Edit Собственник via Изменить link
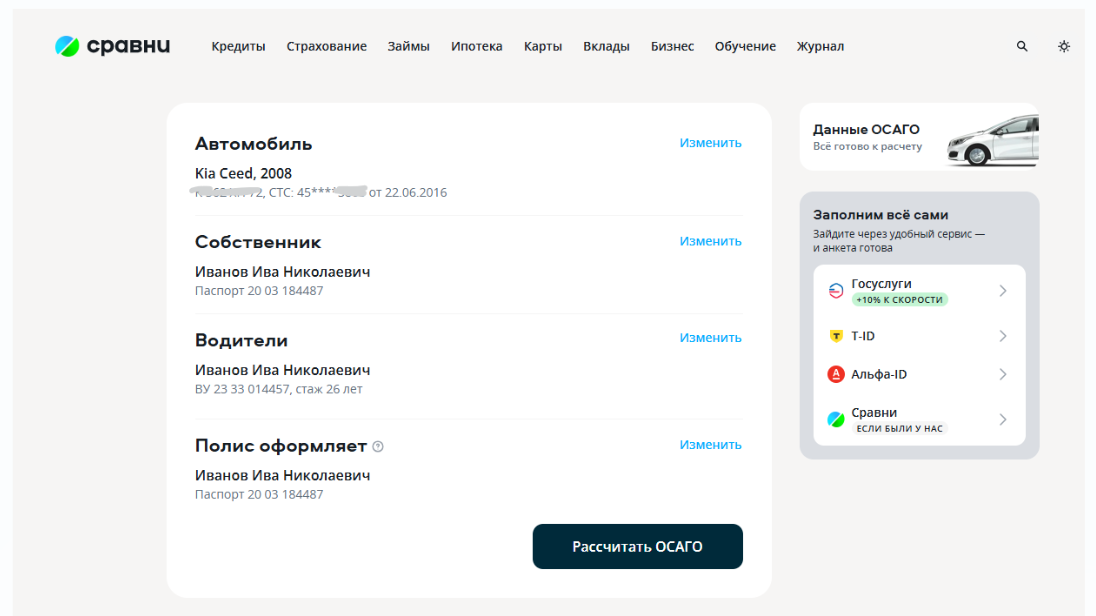 (x=710, y=241)
